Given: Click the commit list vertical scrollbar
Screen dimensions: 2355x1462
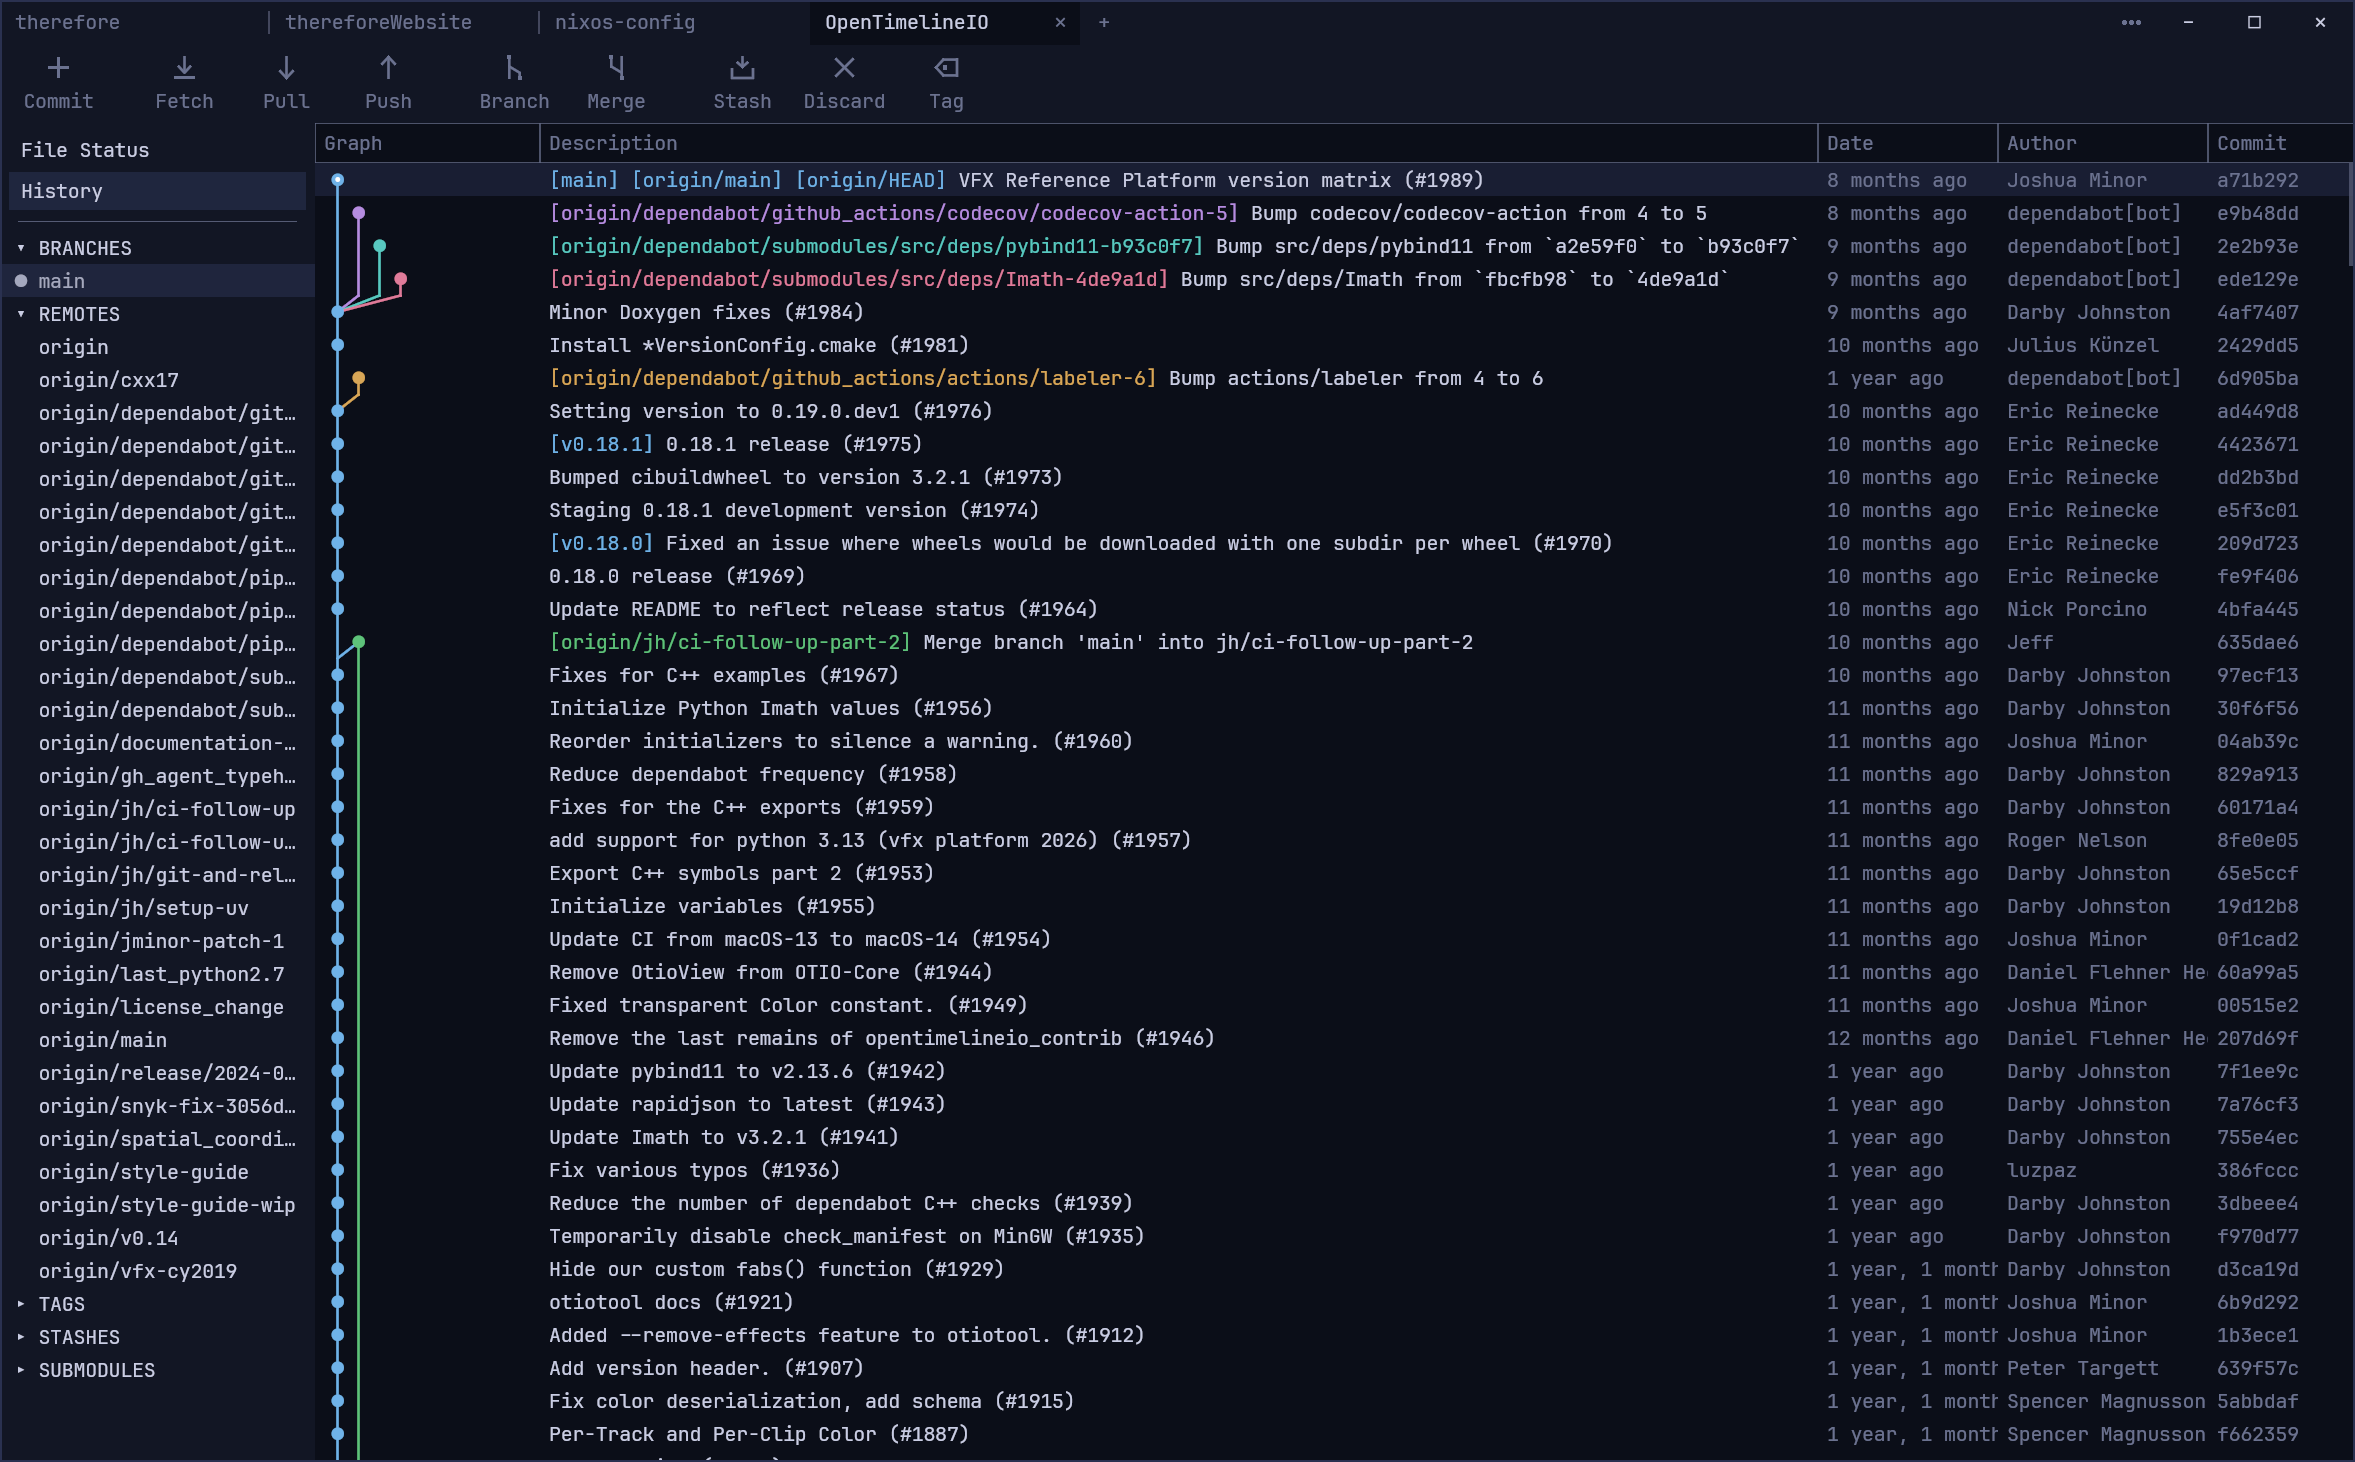Looking at the screenshot, I should tap(2350, 215).
